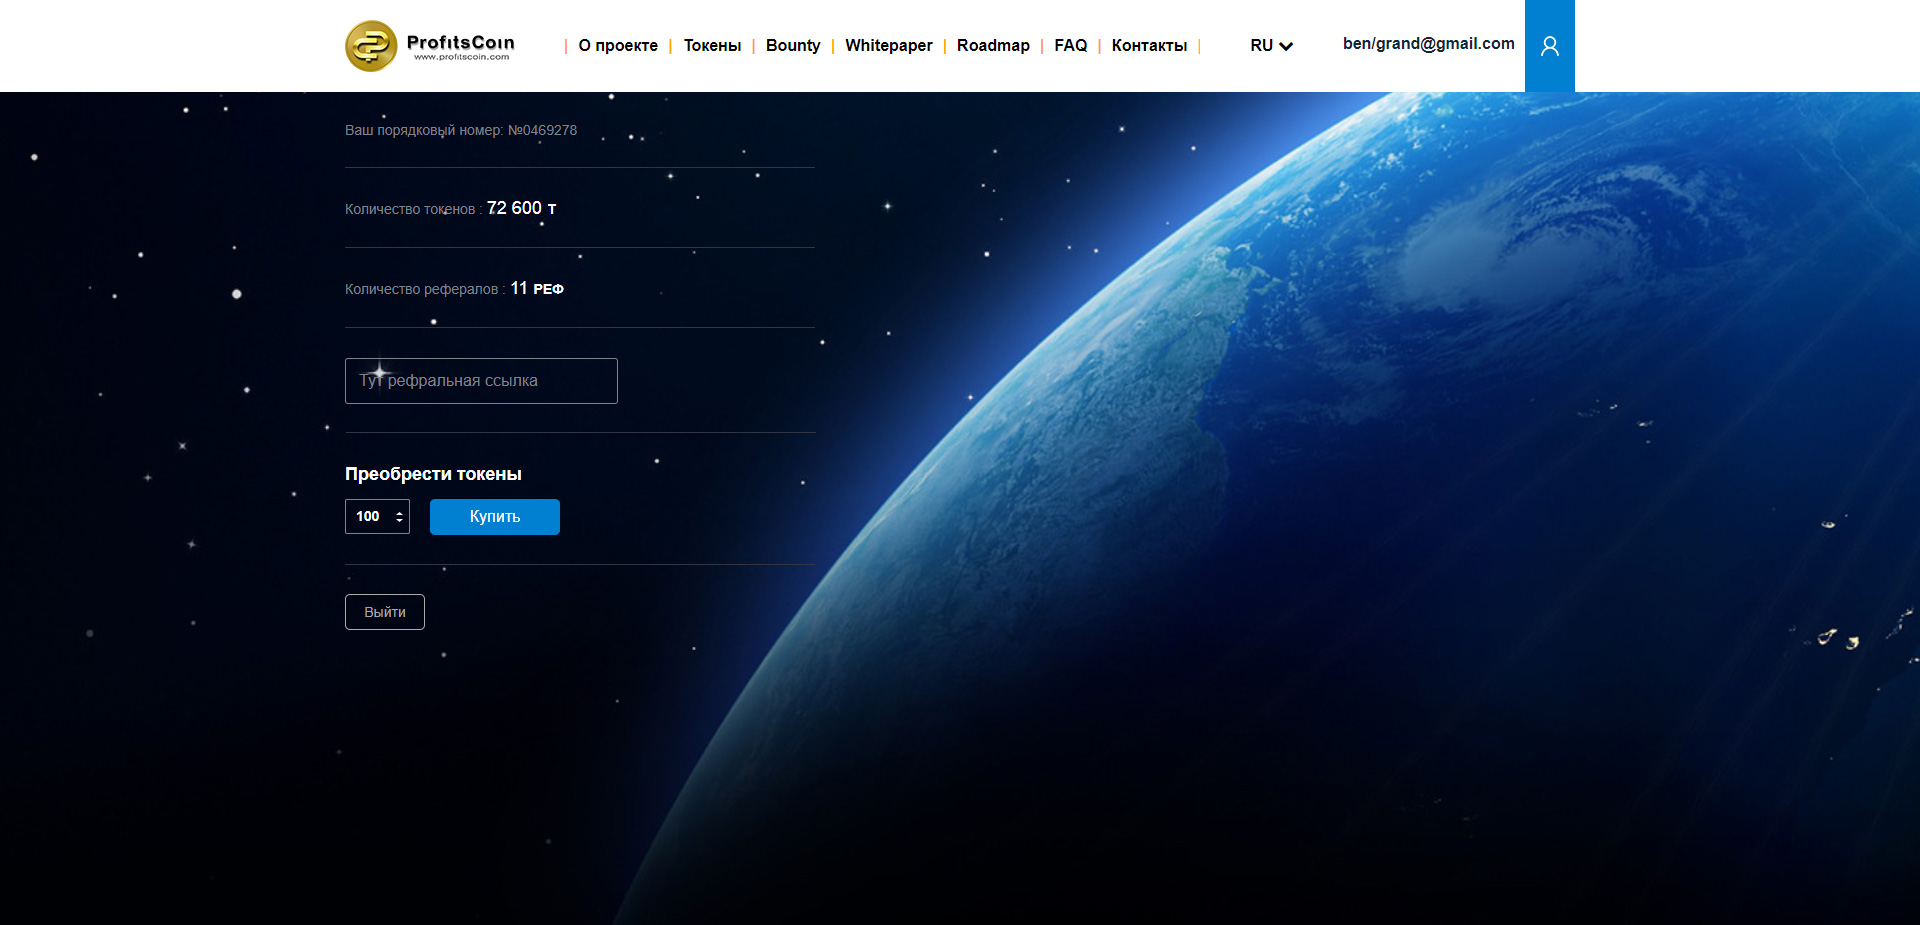Viewport: 1920px width, 925px height.
Task: Navigate to Roadmap
Action: [x=992, y=46]
